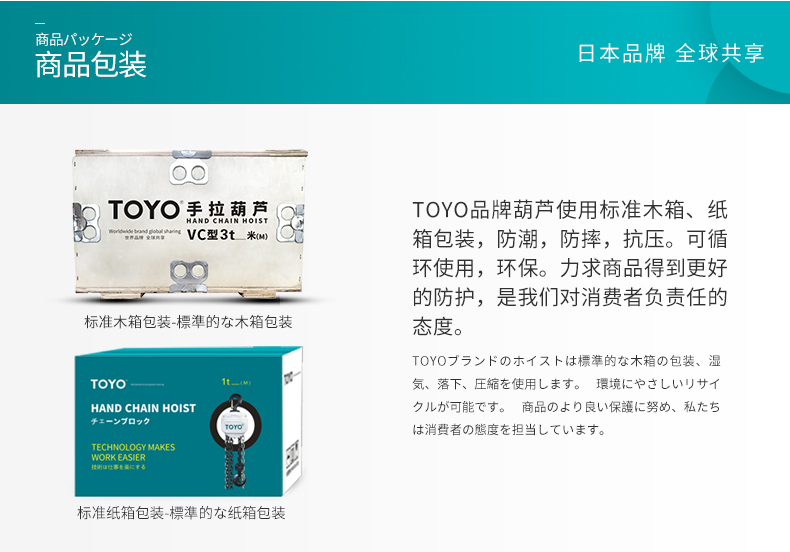Image resolution: width=790 pixels, height=552 pixels.
Task: Click the 商品包装 heading title
Action: 91,64
